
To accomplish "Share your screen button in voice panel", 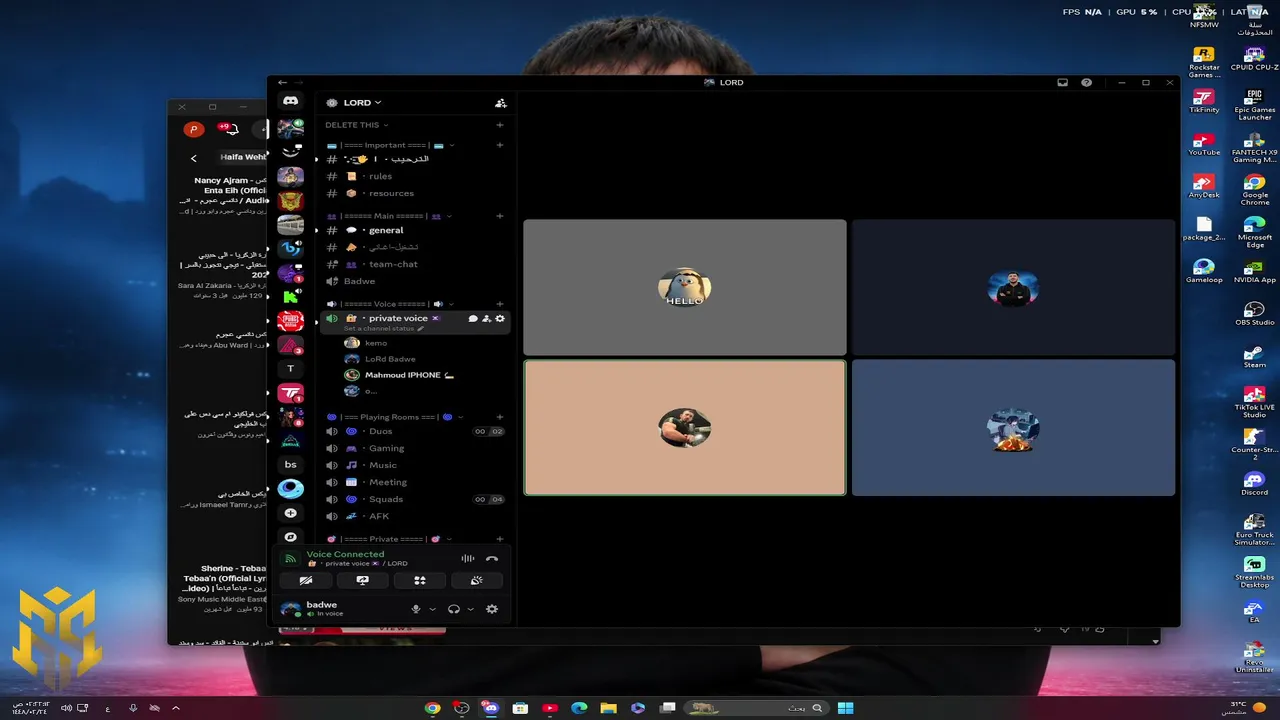I will [363, 580].
